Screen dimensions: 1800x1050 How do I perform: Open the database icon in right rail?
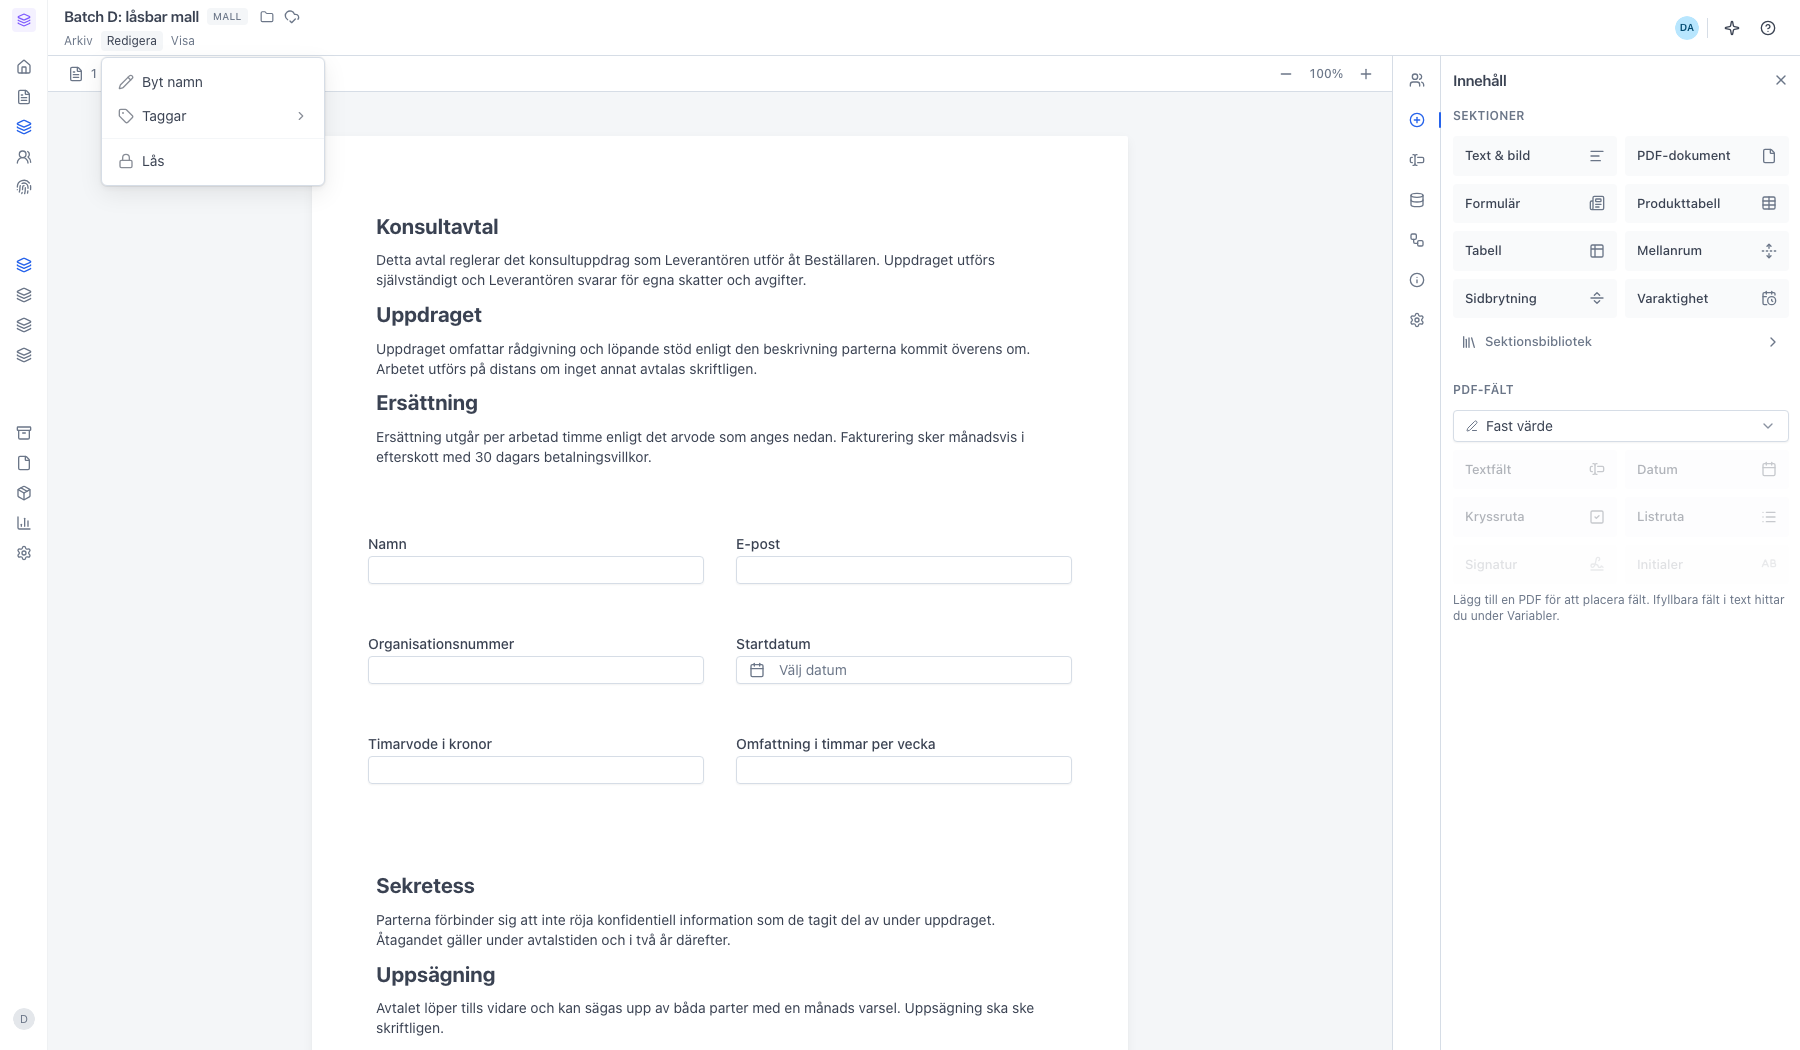tap(1417, 200)
